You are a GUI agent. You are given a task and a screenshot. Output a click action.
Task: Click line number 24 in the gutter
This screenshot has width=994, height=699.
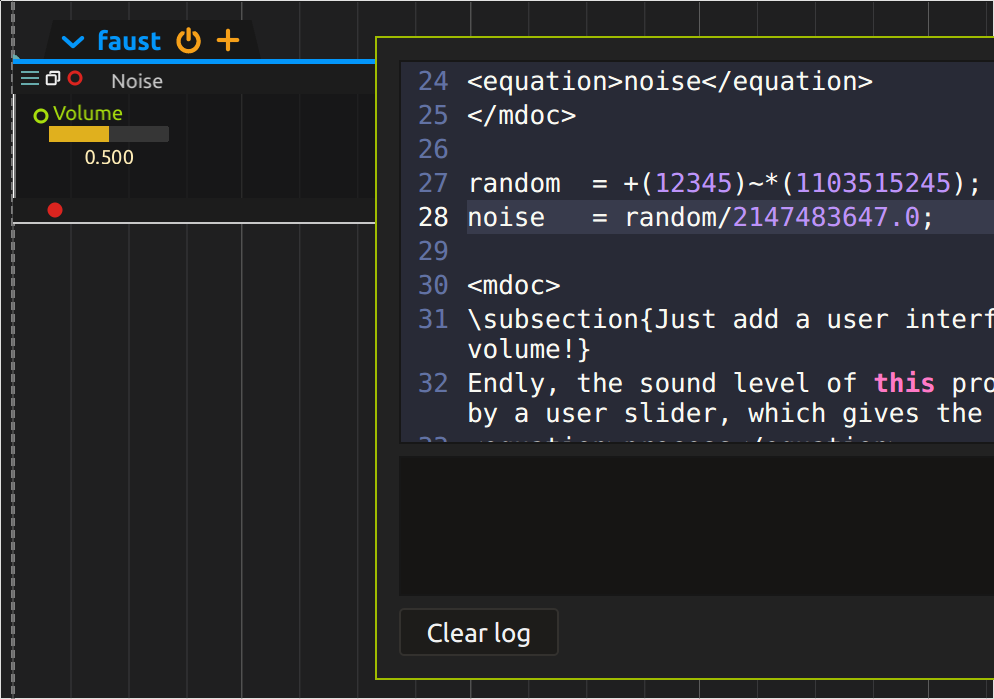[x=433, y=82]
